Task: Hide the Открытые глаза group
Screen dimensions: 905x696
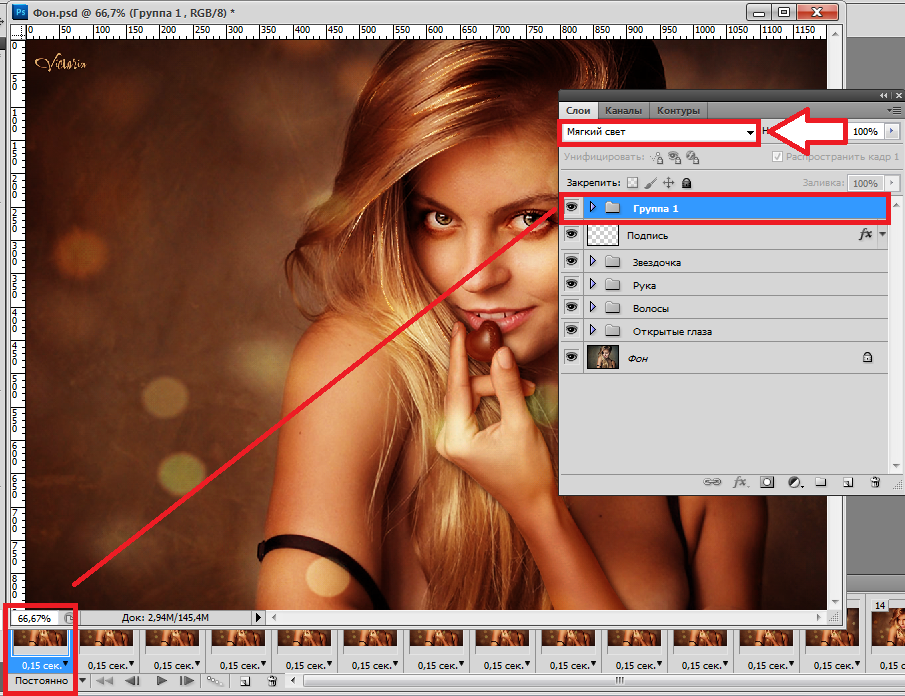Action: (x=571, y=330)
